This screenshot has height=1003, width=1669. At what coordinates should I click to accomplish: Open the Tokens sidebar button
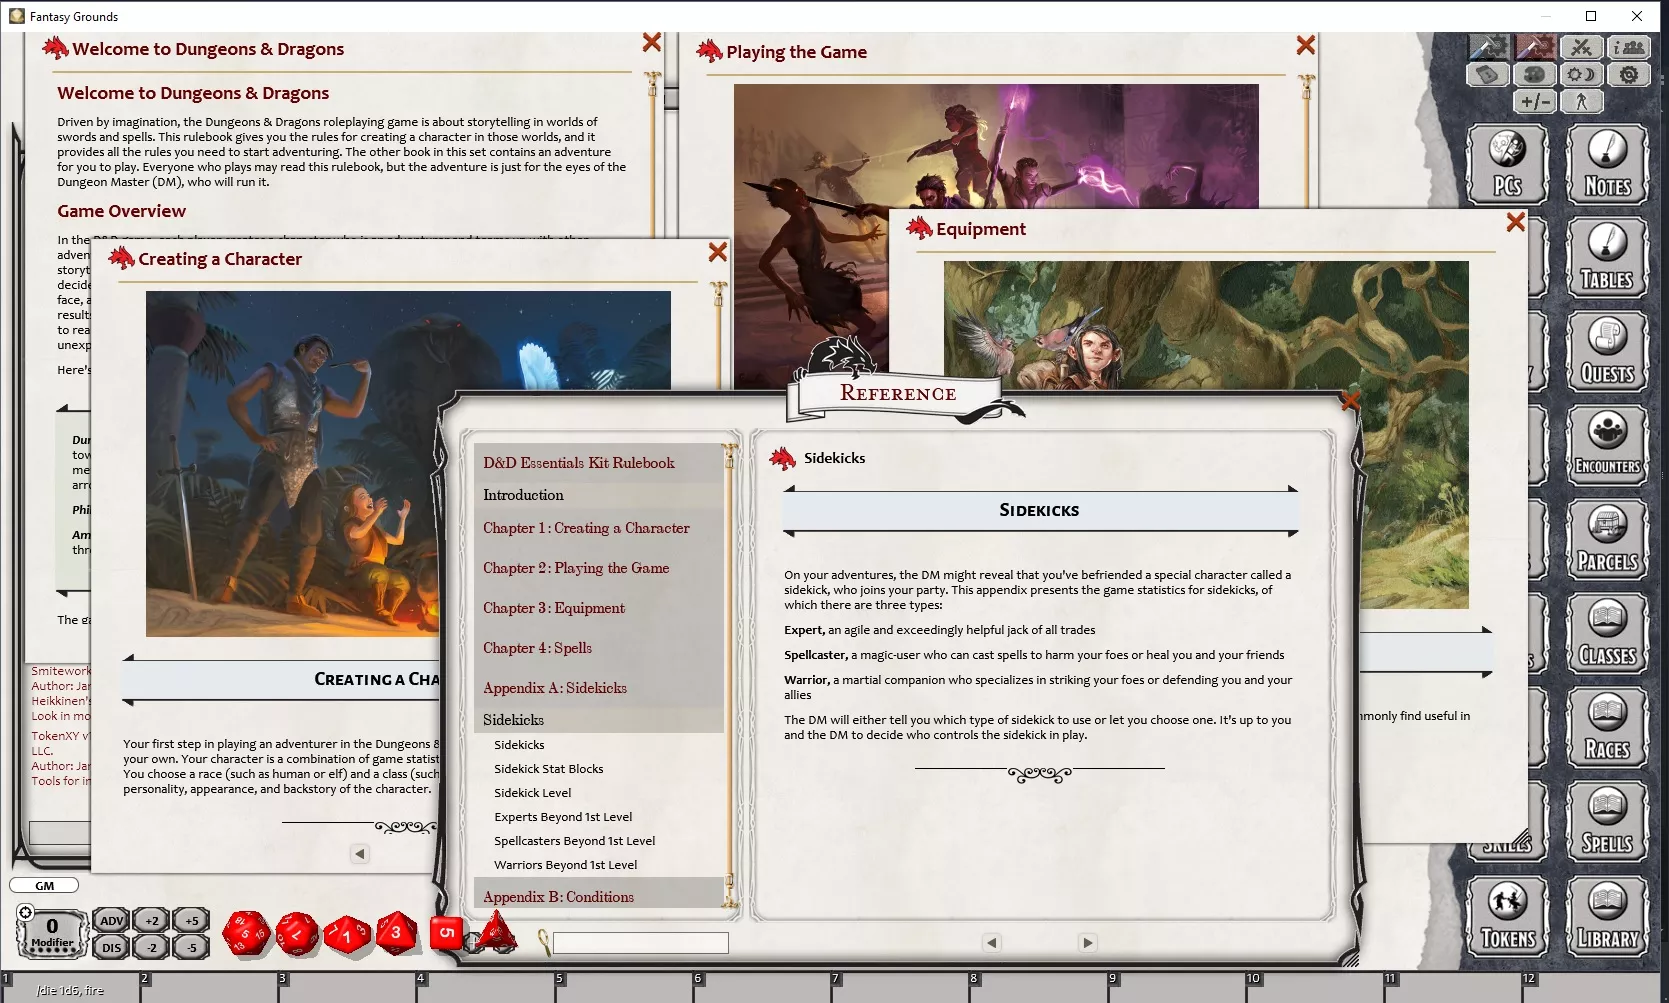1507,916
